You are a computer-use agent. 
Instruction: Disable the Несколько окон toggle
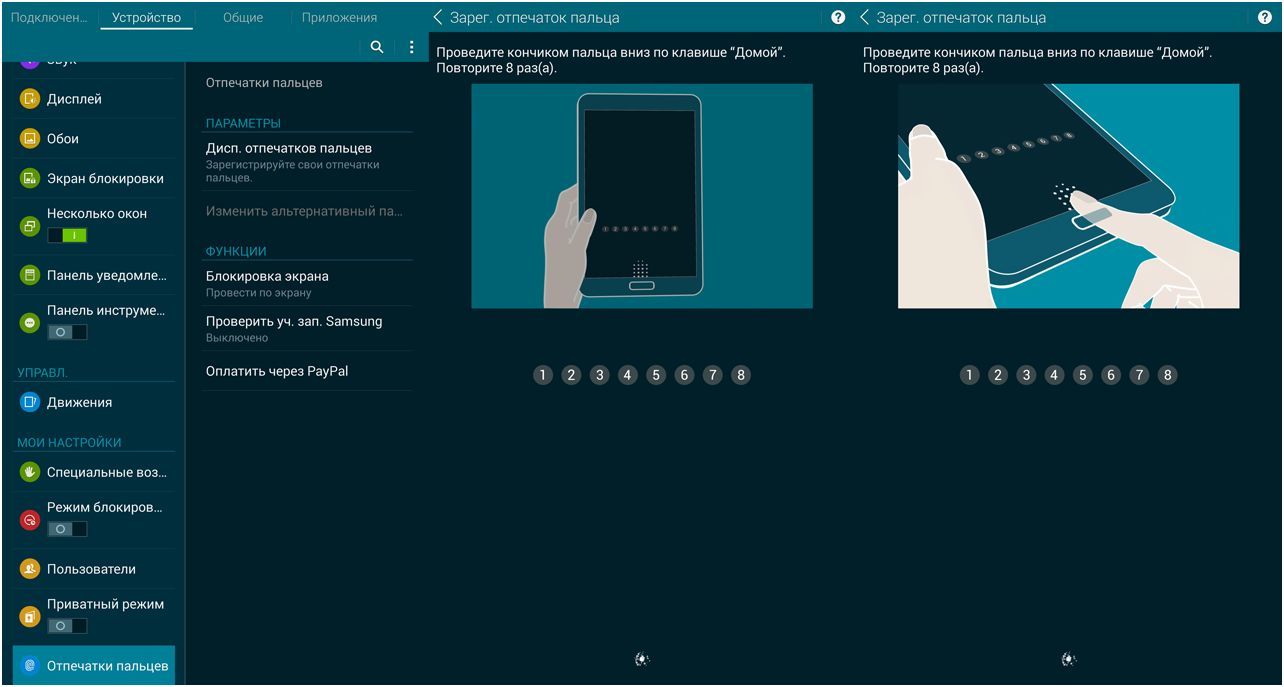[68, 235]
